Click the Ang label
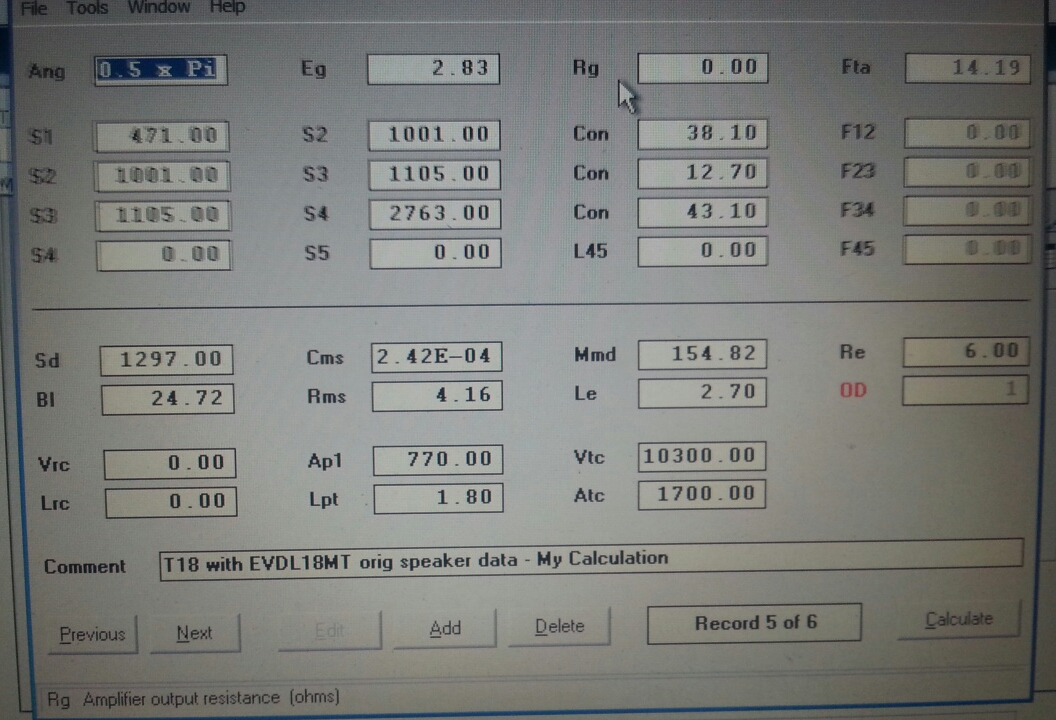The height and width of the screenshot is (720, 1056). point(47,71)
